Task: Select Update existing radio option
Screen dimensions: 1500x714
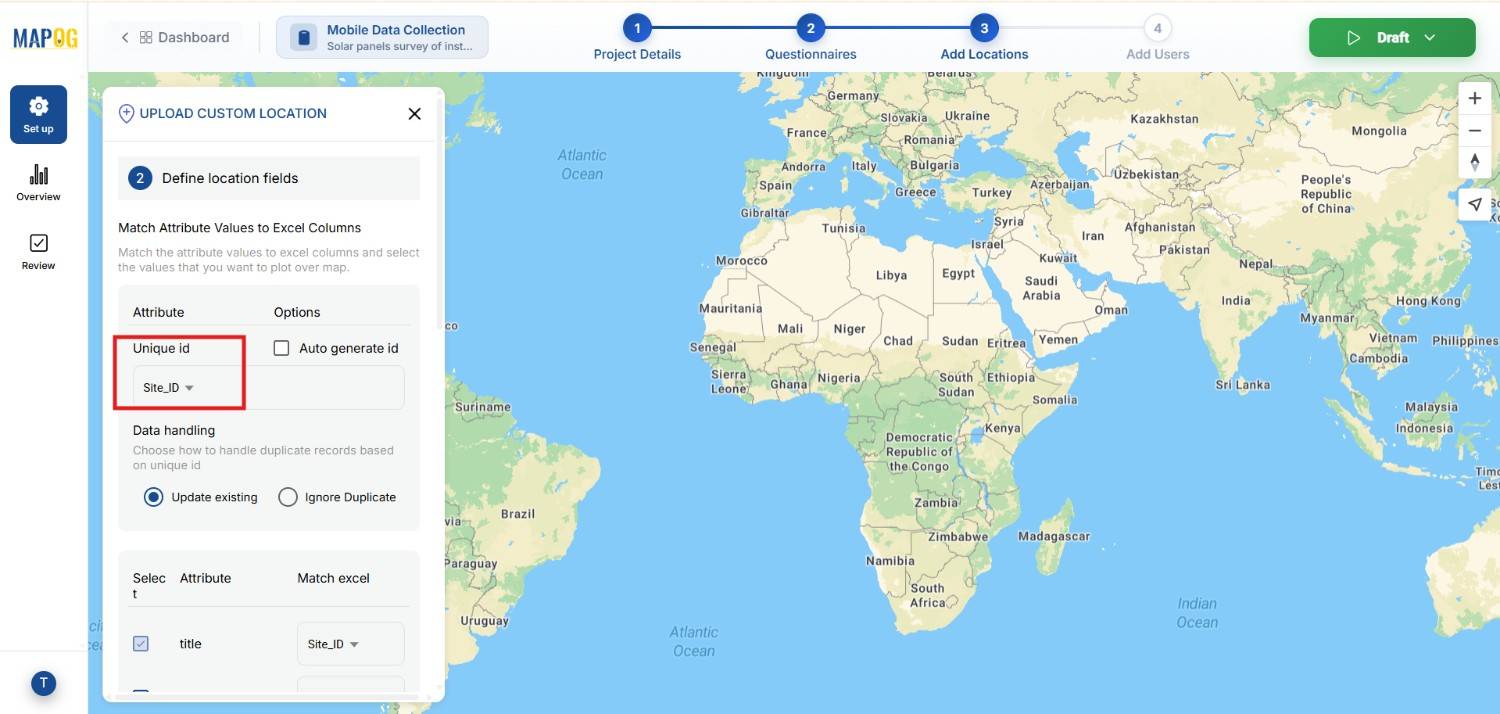Action: [x=153, y=497]
